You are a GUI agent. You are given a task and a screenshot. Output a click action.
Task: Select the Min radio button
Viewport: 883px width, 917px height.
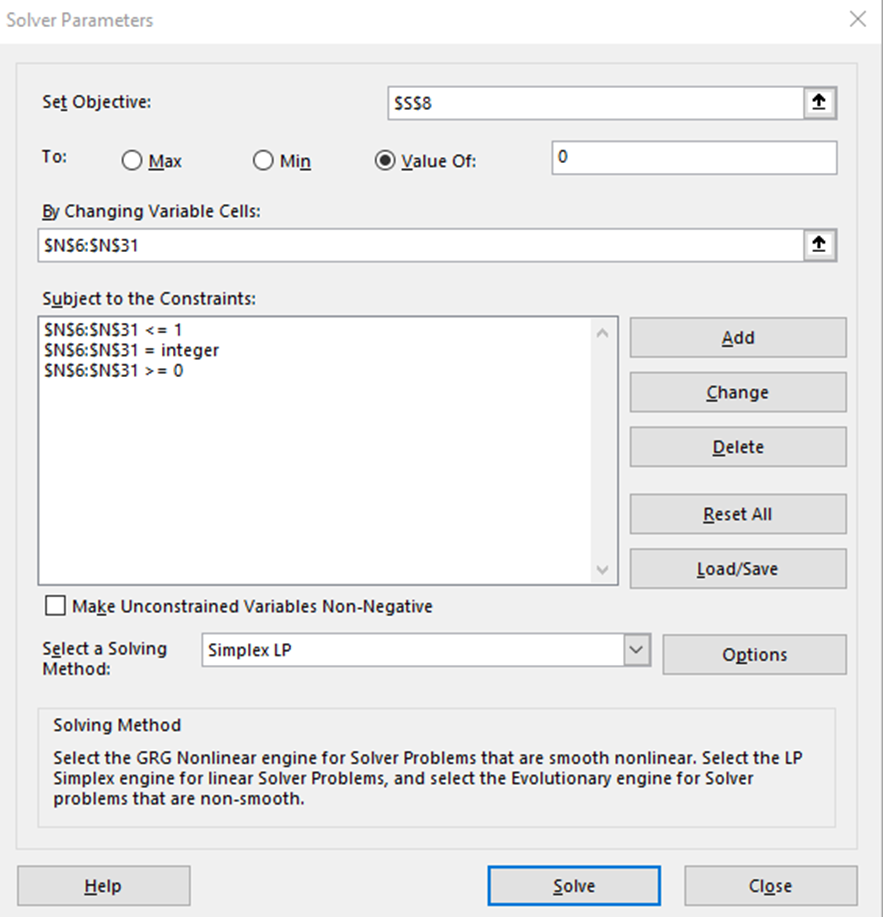point(263,161)
